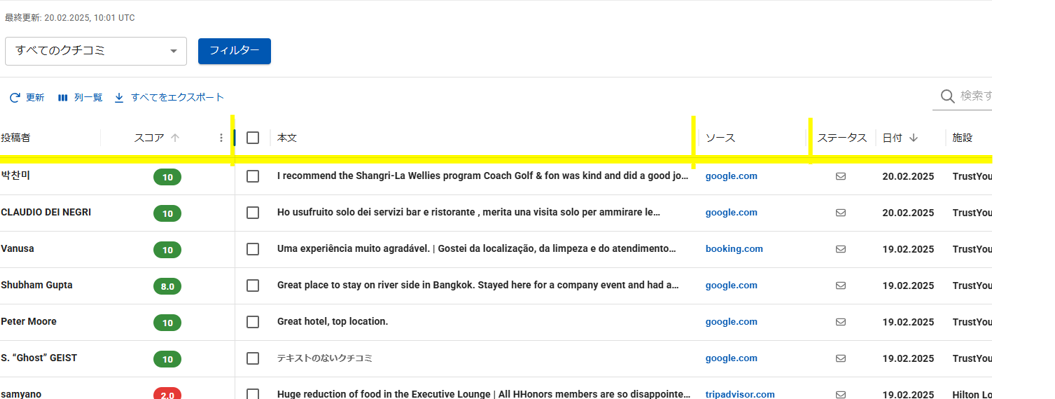1055x399 pixels.
Task: Open review text Great hotel, top location.
Action: [332, 322]
